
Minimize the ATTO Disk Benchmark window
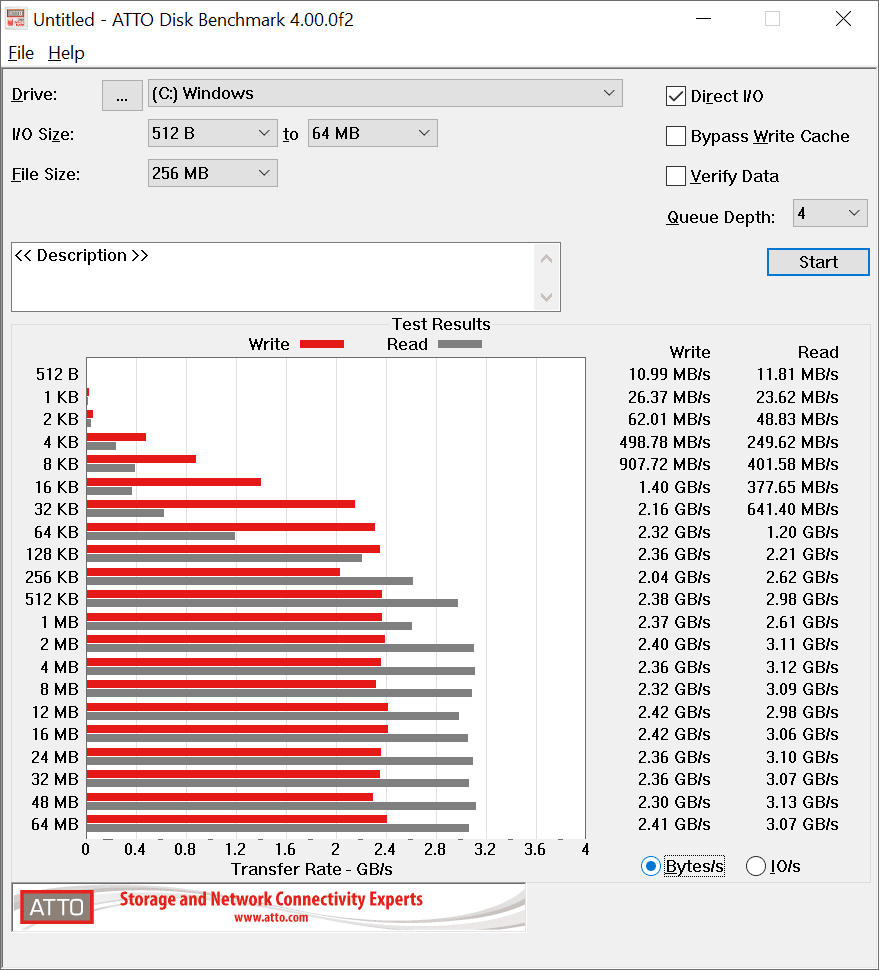[703, 19]
